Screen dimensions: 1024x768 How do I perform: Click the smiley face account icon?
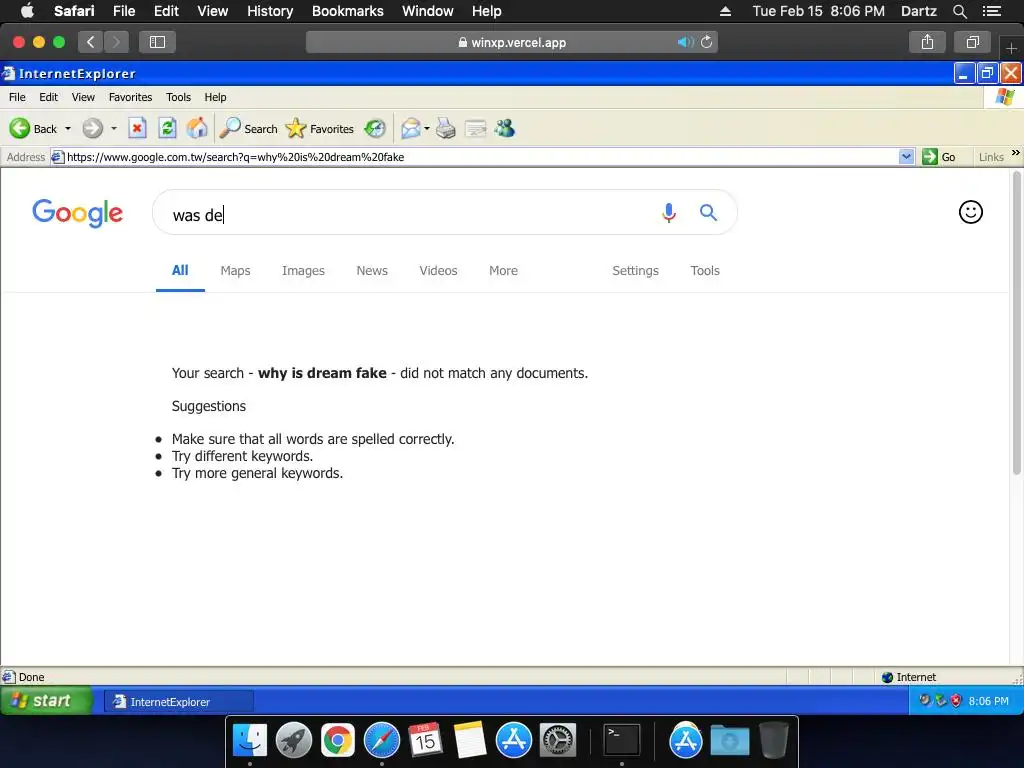coord(970,212)
